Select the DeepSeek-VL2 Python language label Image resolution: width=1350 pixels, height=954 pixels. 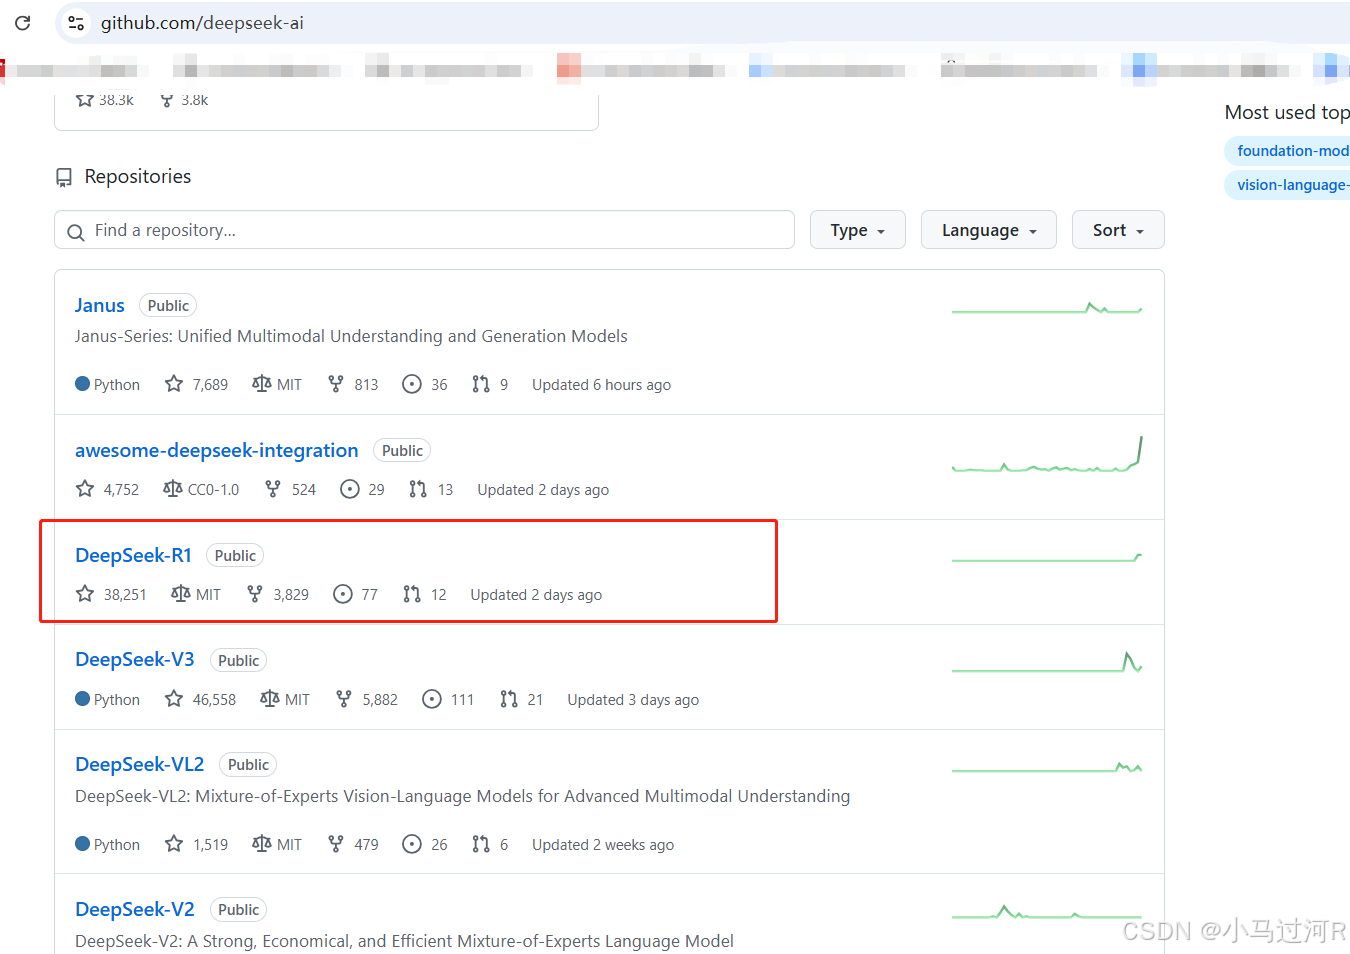[108, 844]
